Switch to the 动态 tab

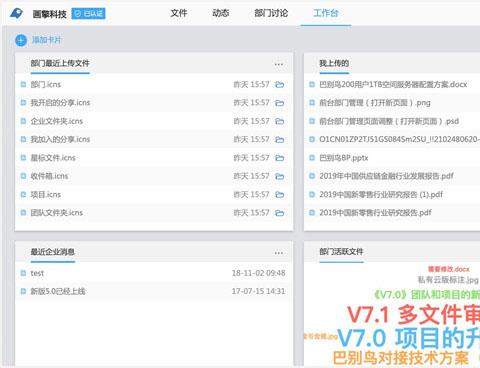click(x=221, y=13)
